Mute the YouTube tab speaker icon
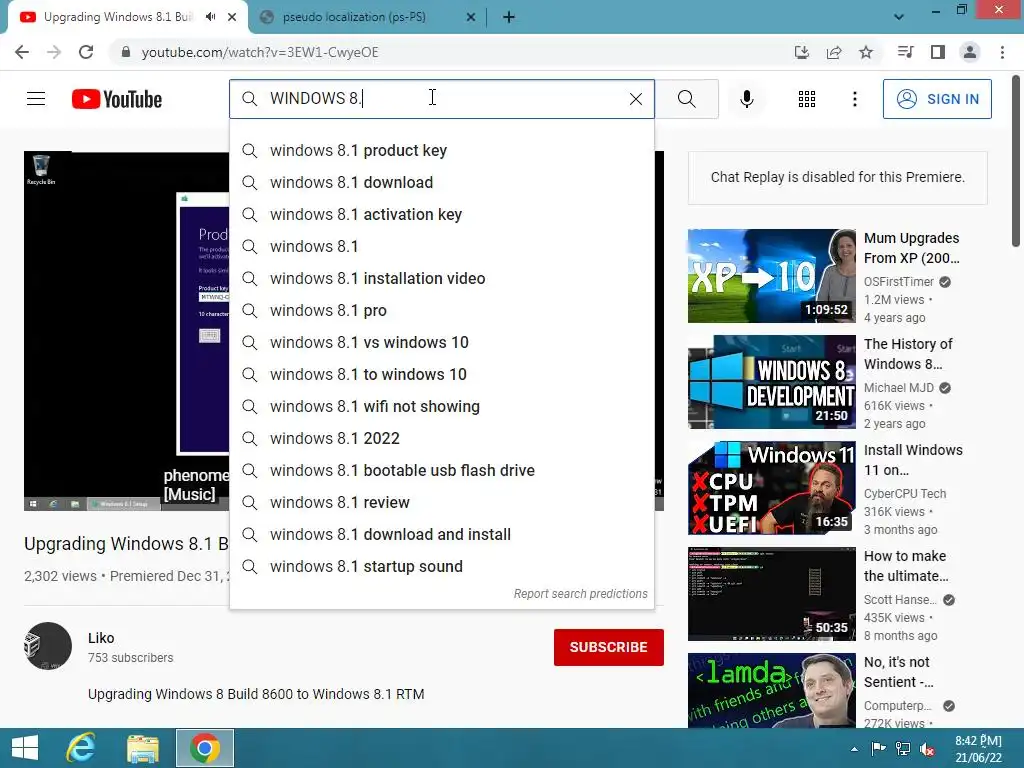Viewport: 1024px width, 768px height. 210,17
